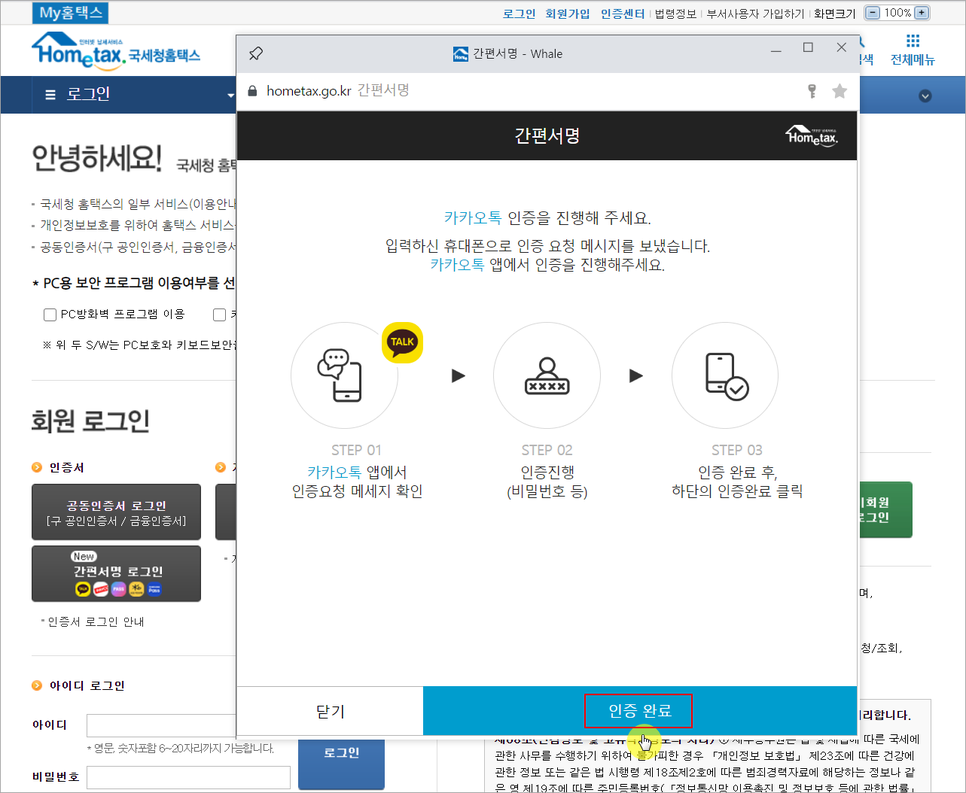Increase screen size with plus button
The width and height of the screenshot is (966, 793).
tap(922, 13)
